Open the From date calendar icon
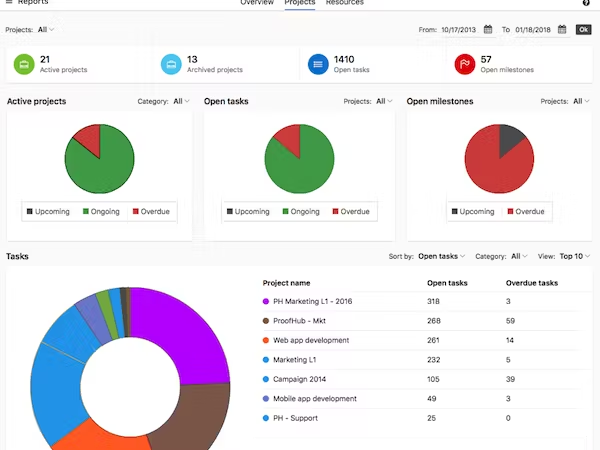This screenshot has height=450, width=600. (488, 29)
